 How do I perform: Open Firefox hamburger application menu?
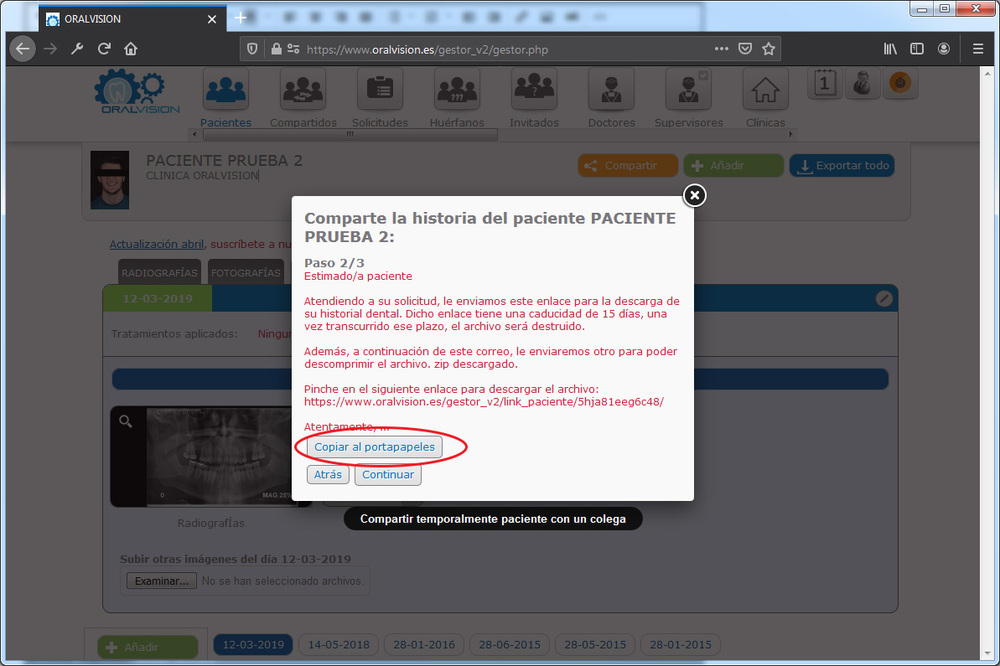(978, 49)
